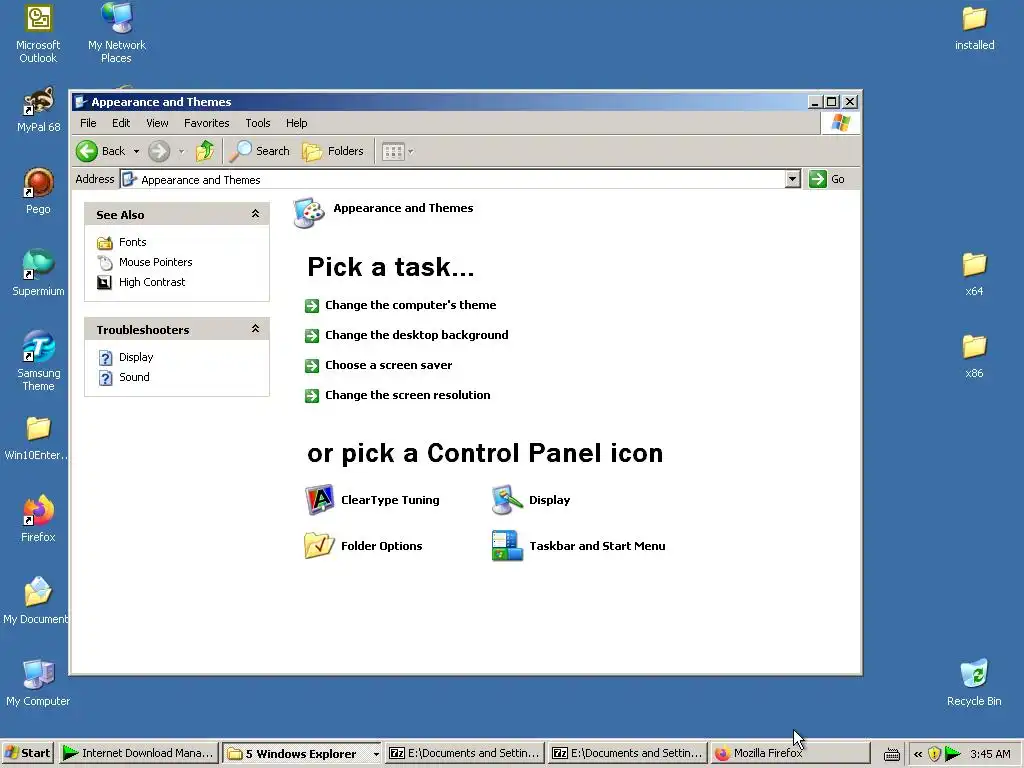Open ClearType Tuning control panel icon
Screen dimensions: 1024x768
point(372,500)
